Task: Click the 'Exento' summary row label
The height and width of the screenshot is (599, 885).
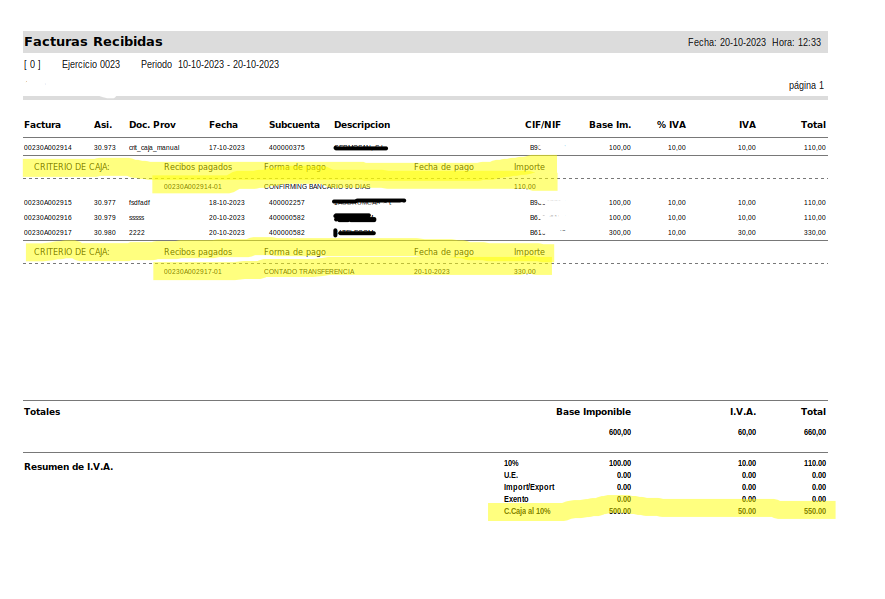Action: pos(516,499)
